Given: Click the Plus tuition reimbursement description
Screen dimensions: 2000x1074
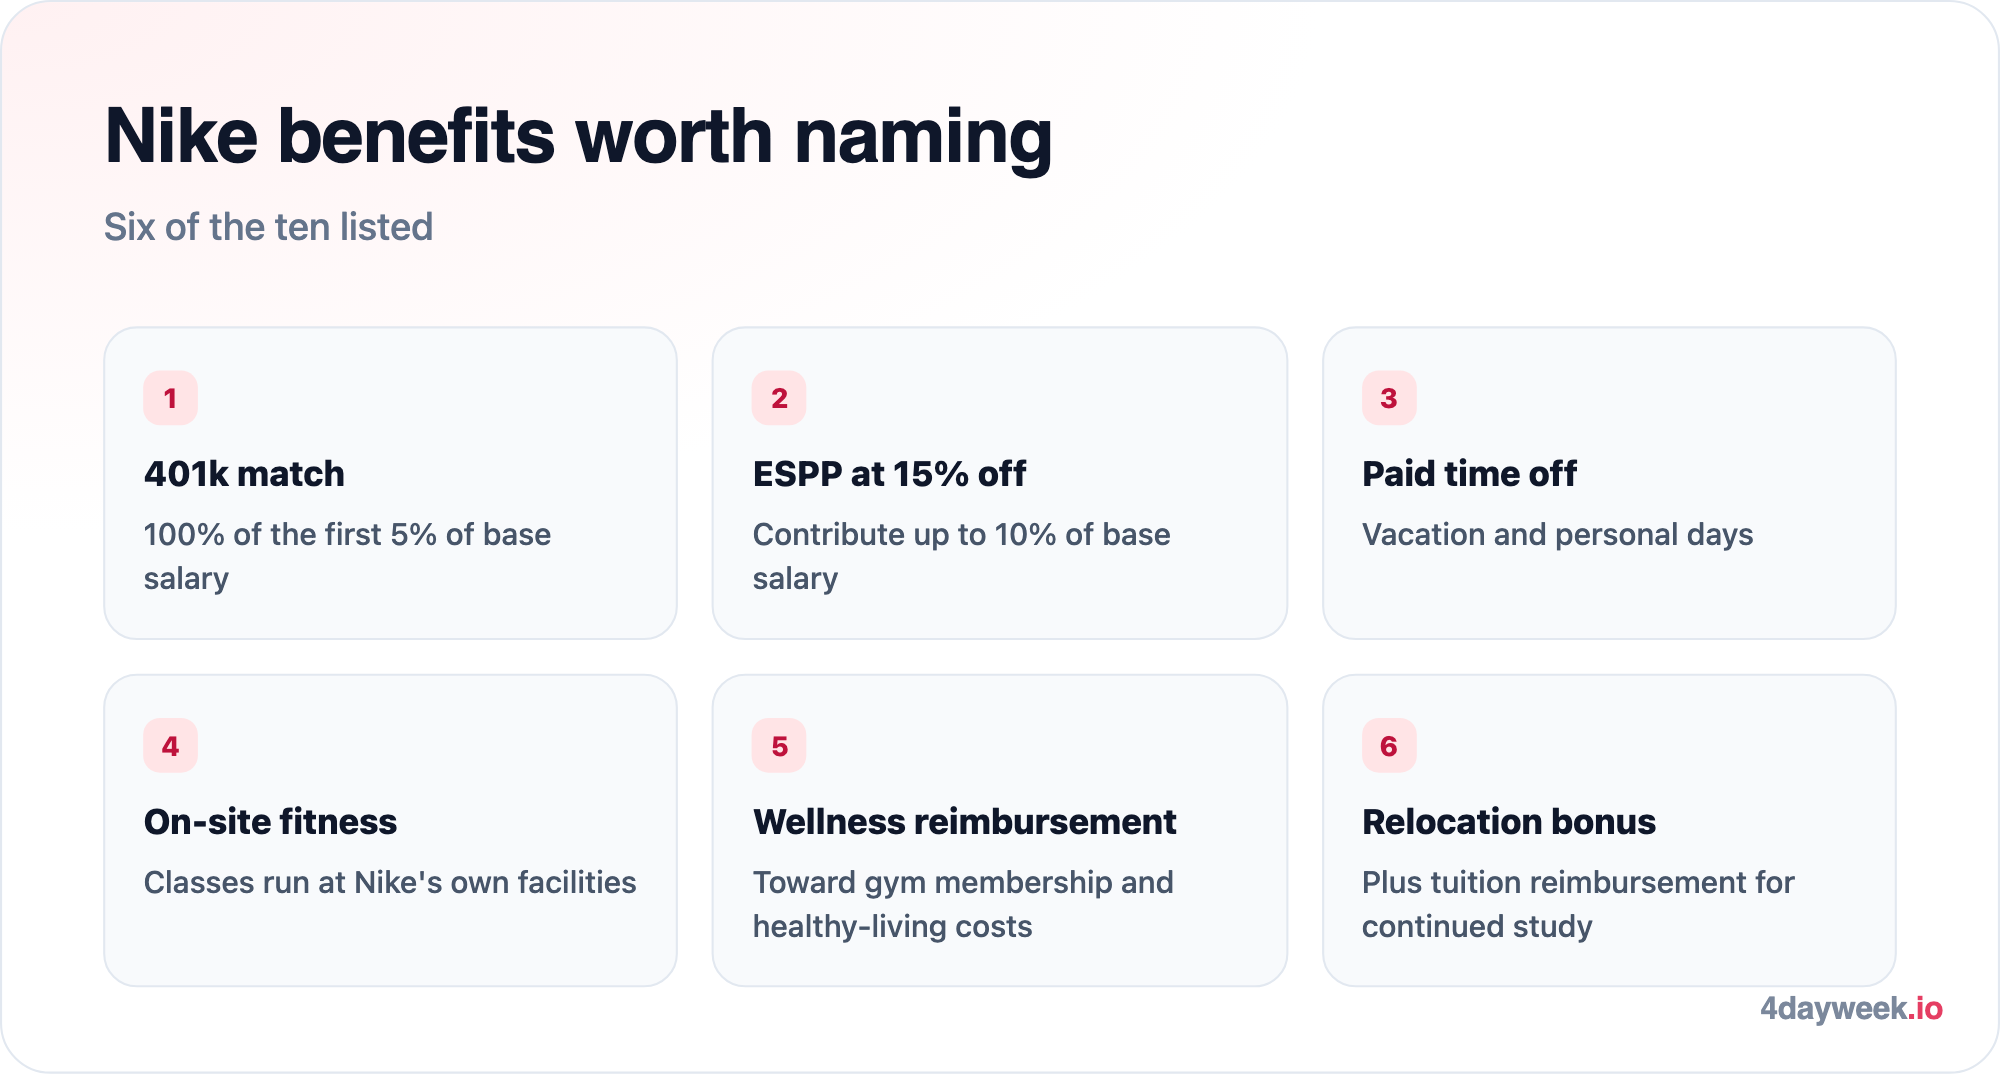Looking at the screenshot, I should 1578,904.
